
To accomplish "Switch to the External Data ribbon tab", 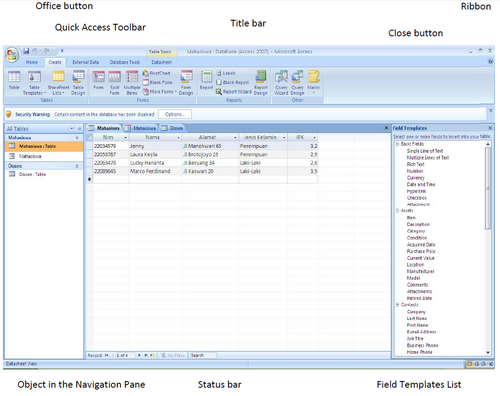I will pyautogui.click(x=86, y=62).
